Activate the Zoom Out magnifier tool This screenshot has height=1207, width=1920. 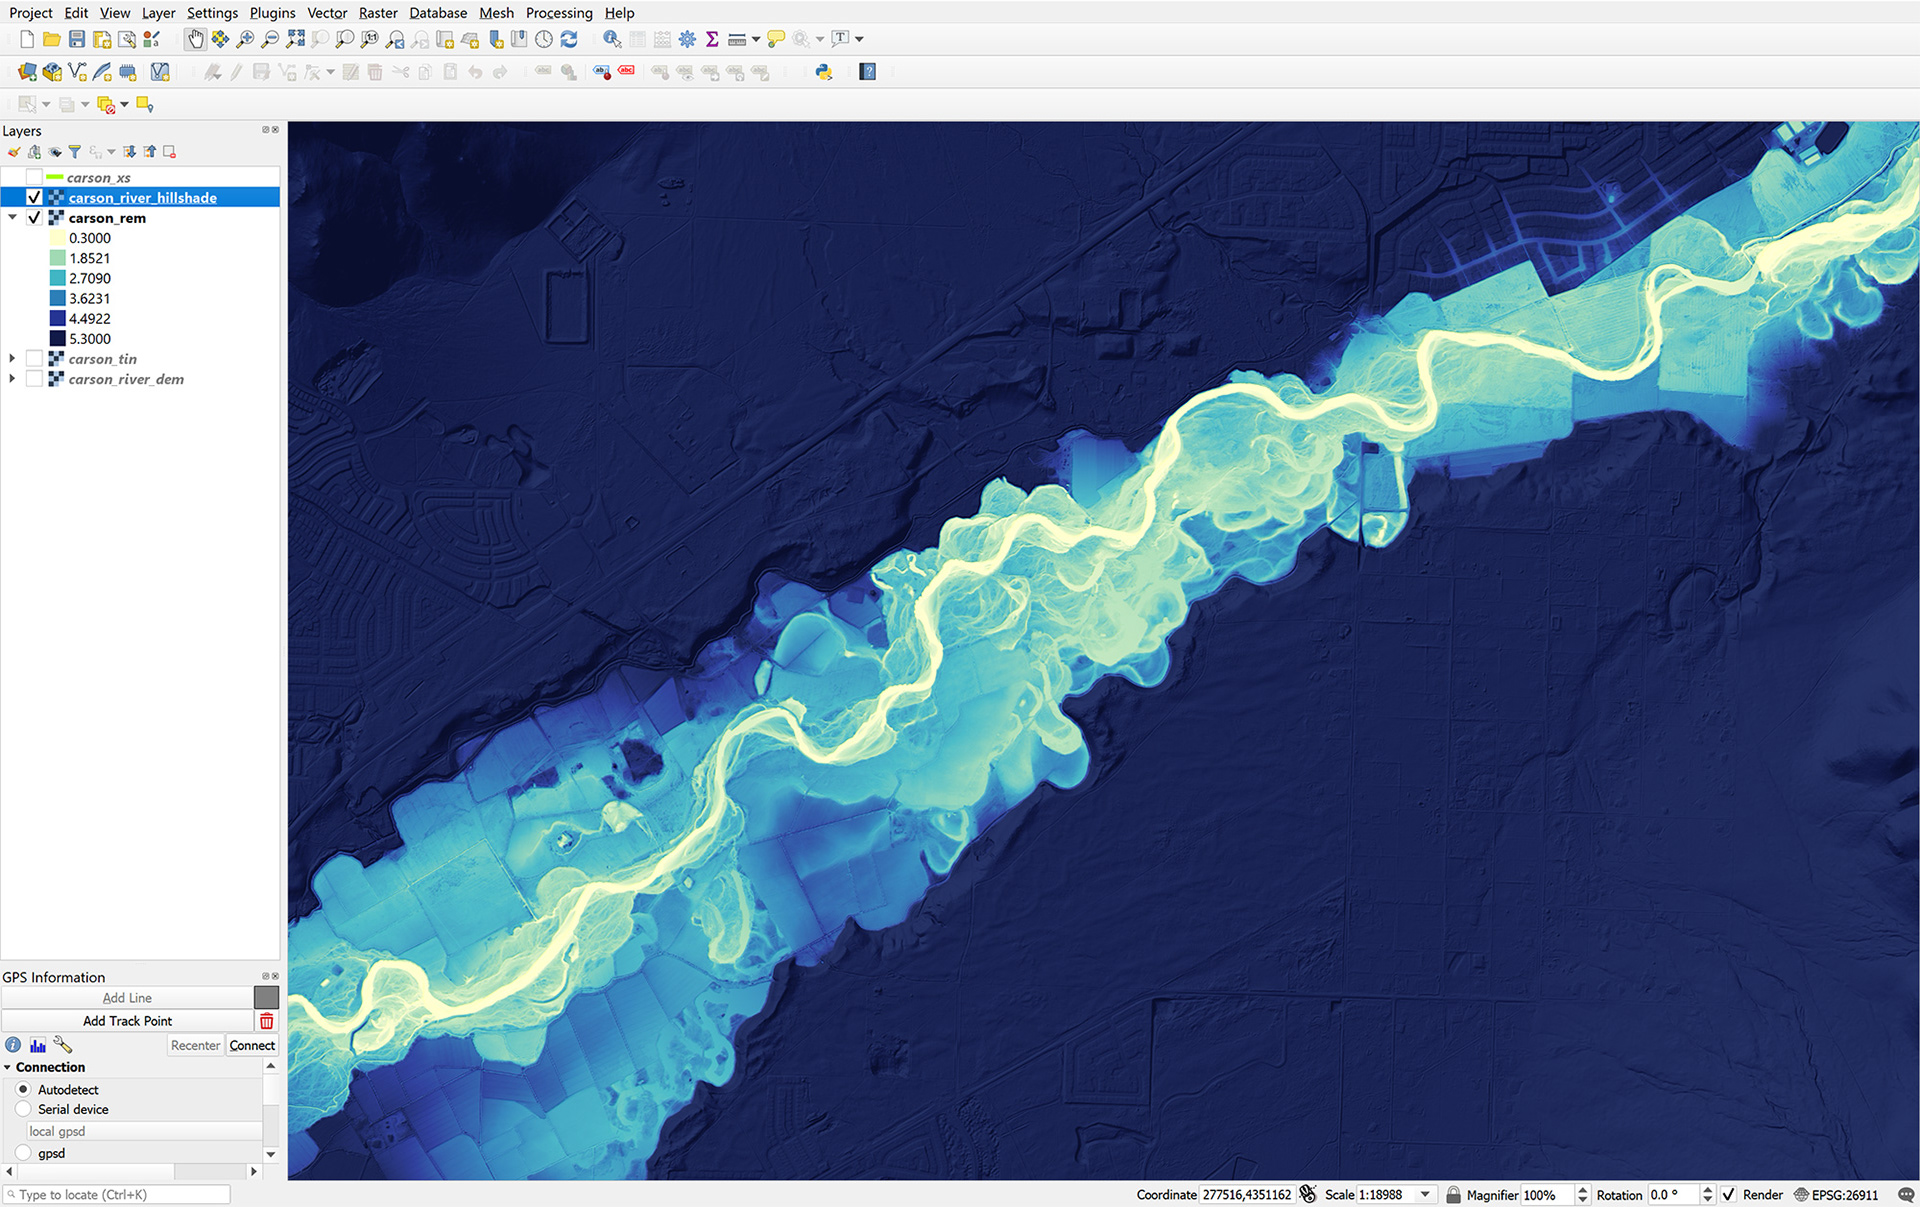coord(270,39)
